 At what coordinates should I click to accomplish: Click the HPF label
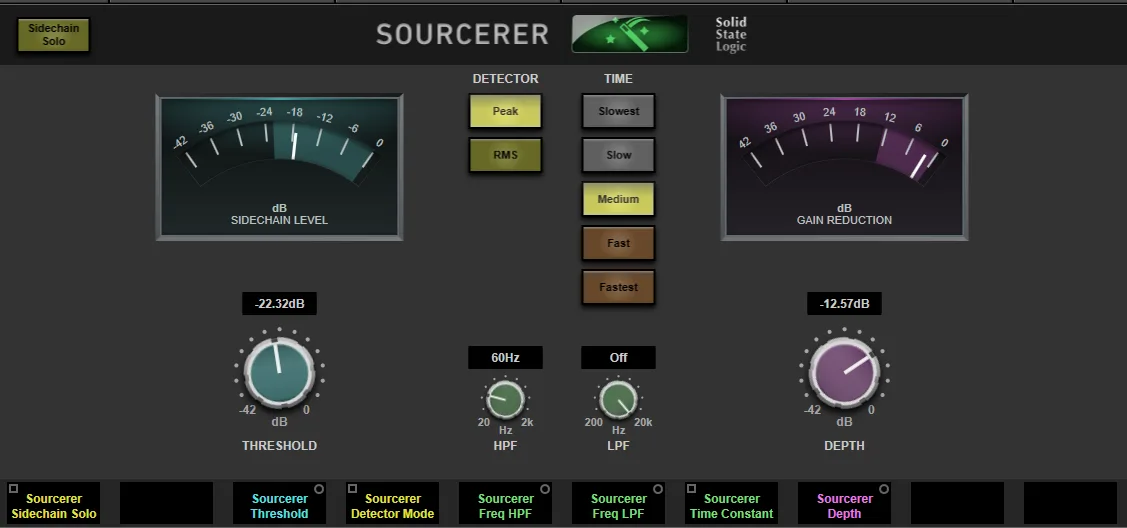coord(505,445)
